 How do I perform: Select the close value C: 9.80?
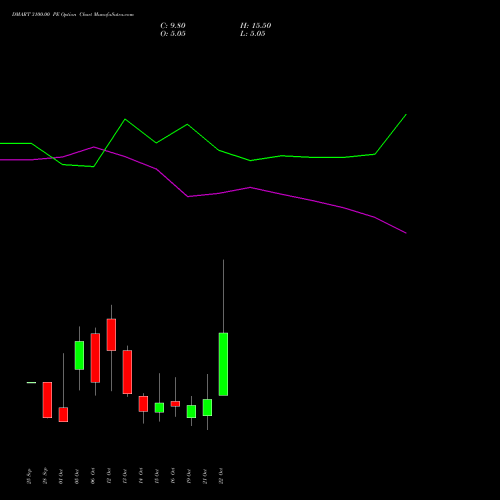(x=173, y=26)
